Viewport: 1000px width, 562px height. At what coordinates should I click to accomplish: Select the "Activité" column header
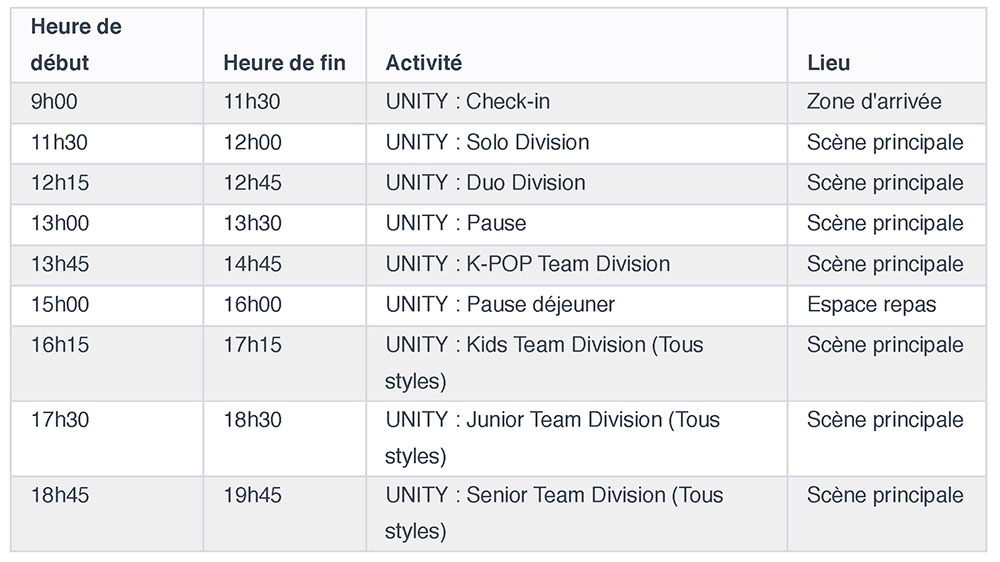424,63
